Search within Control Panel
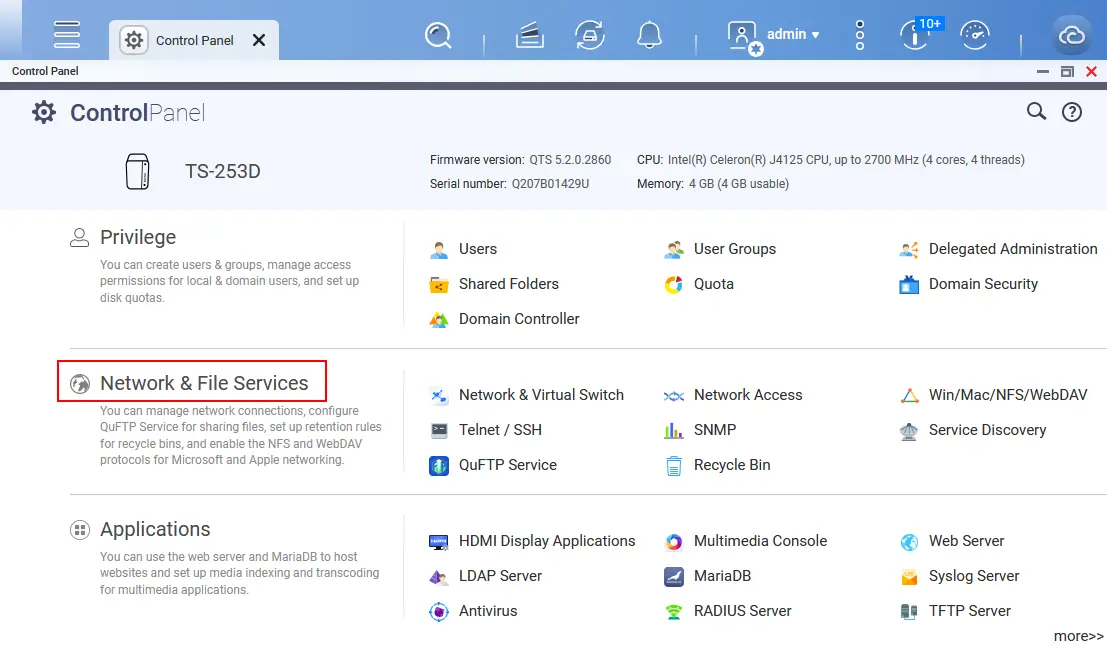Viewport: 1107px width, 659px height. 1036,112
